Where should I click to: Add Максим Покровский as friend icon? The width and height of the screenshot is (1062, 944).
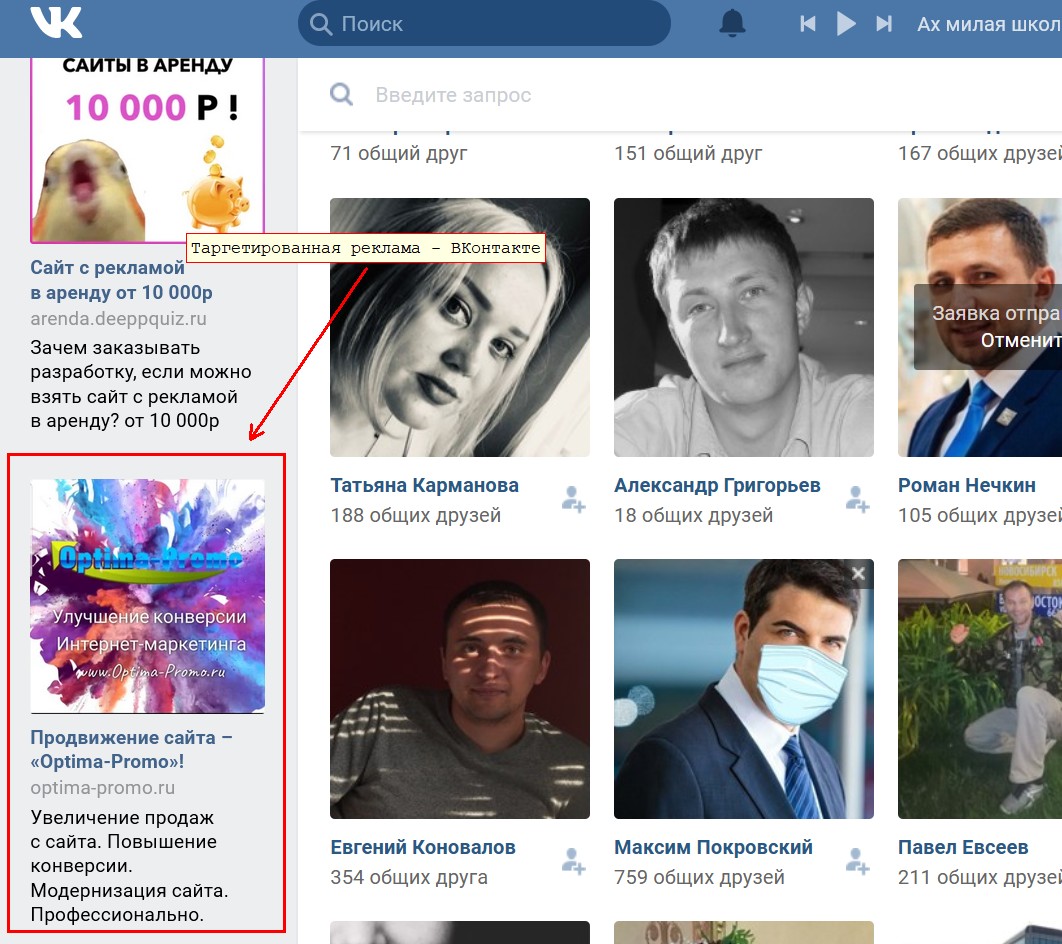tap(857, 861)
